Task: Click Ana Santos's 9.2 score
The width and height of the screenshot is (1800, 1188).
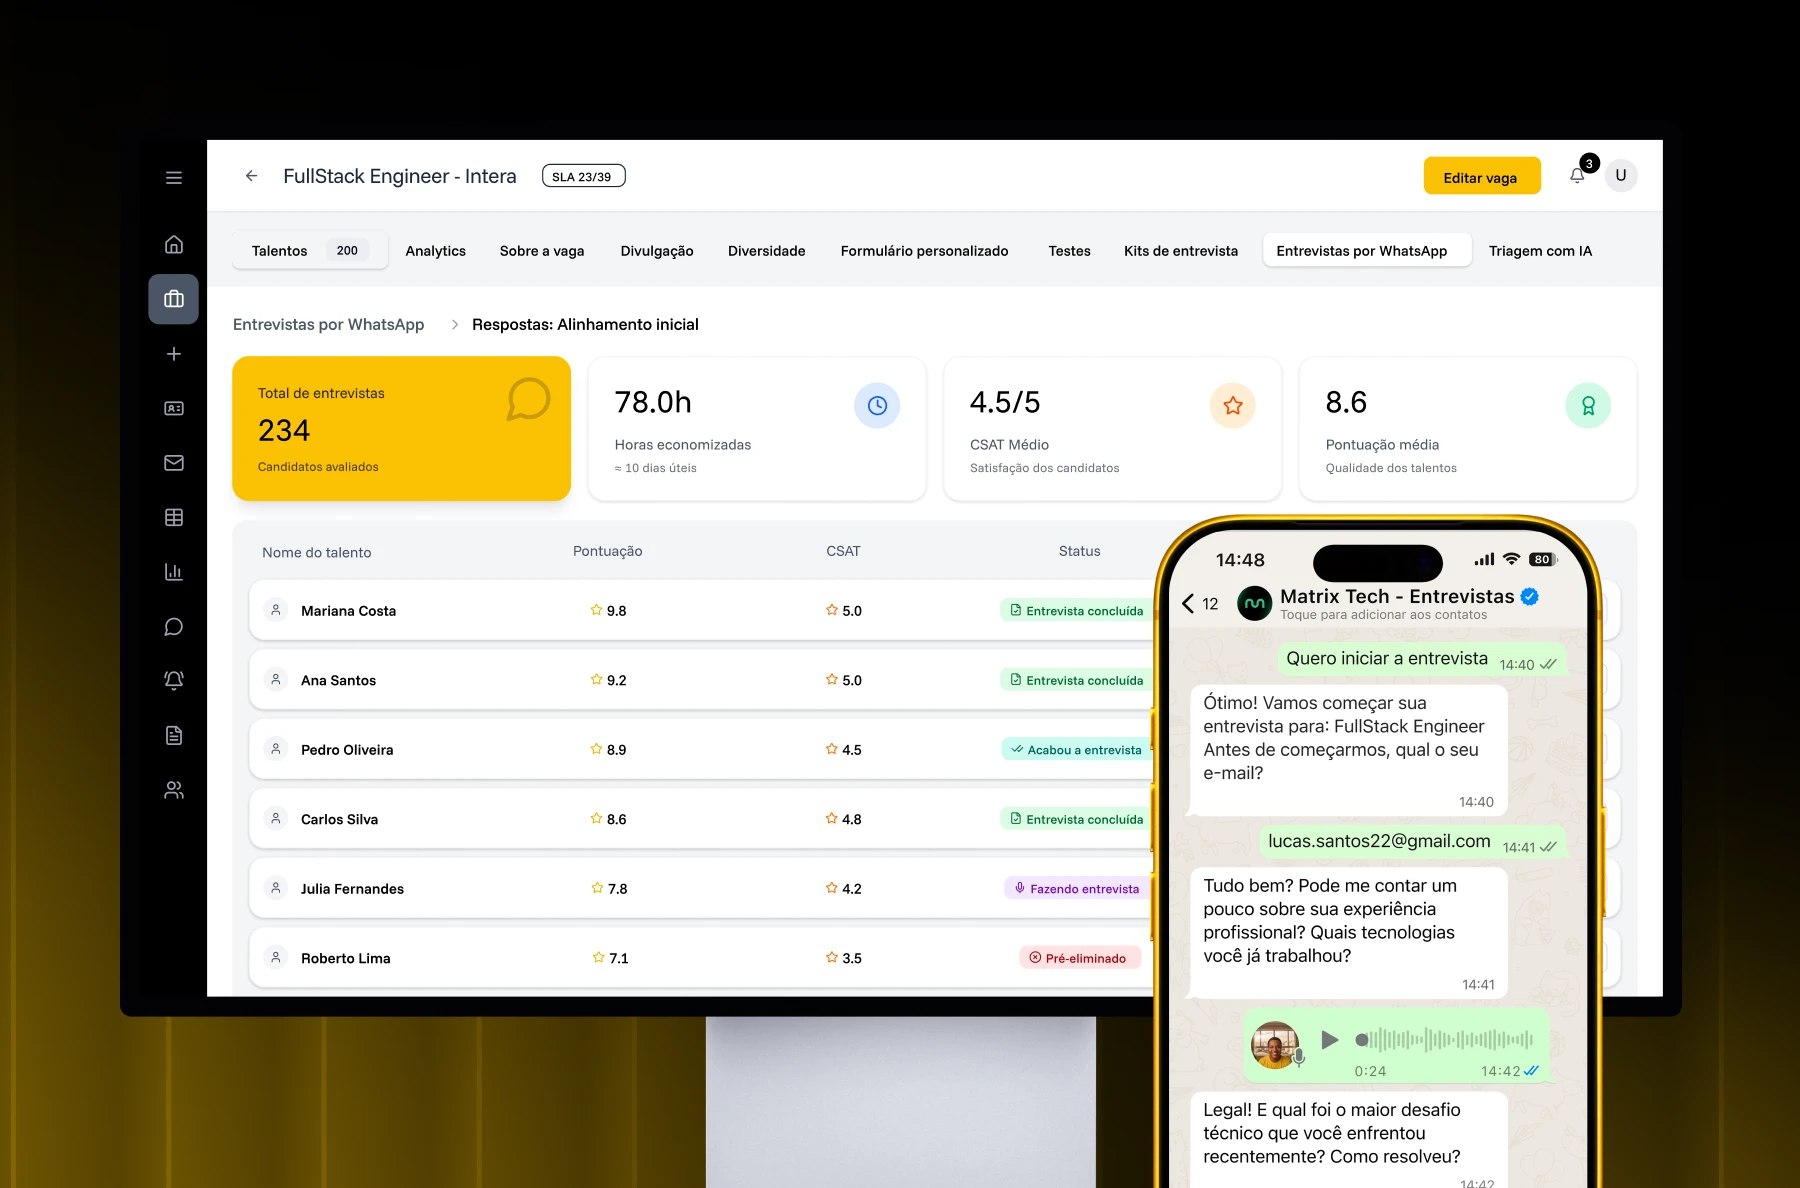Action: [x=608, y=680]
